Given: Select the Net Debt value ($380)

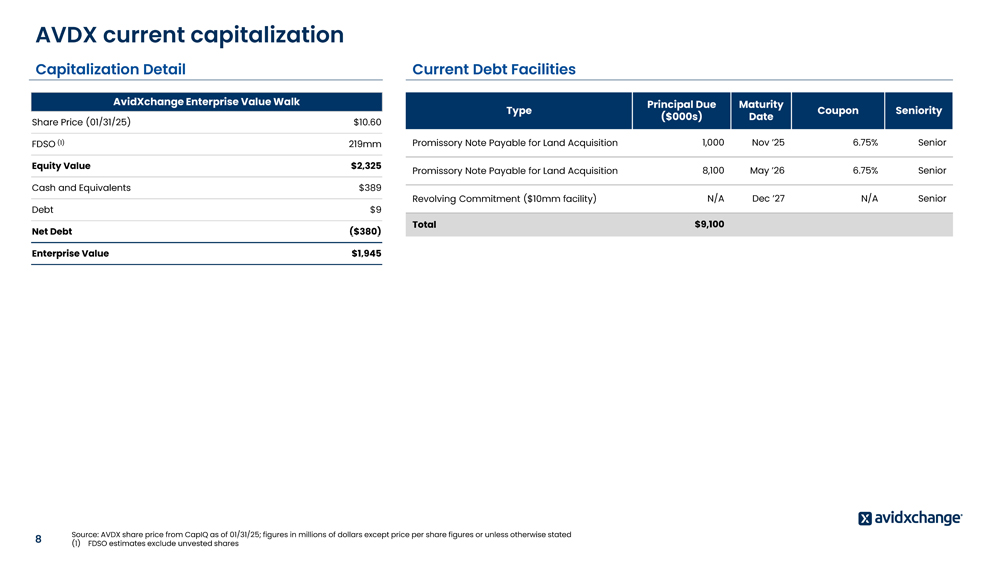Looking at the screenshot, I should (364, 232).
